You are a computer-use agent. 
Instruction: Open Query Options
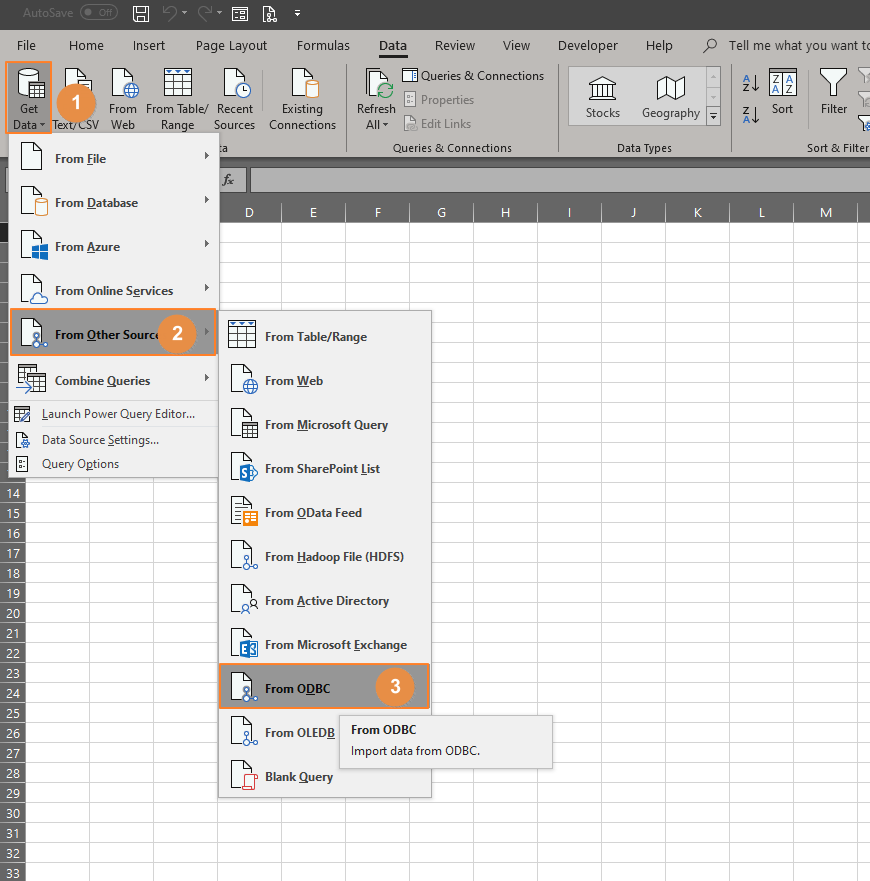click(x=114, y=464)
